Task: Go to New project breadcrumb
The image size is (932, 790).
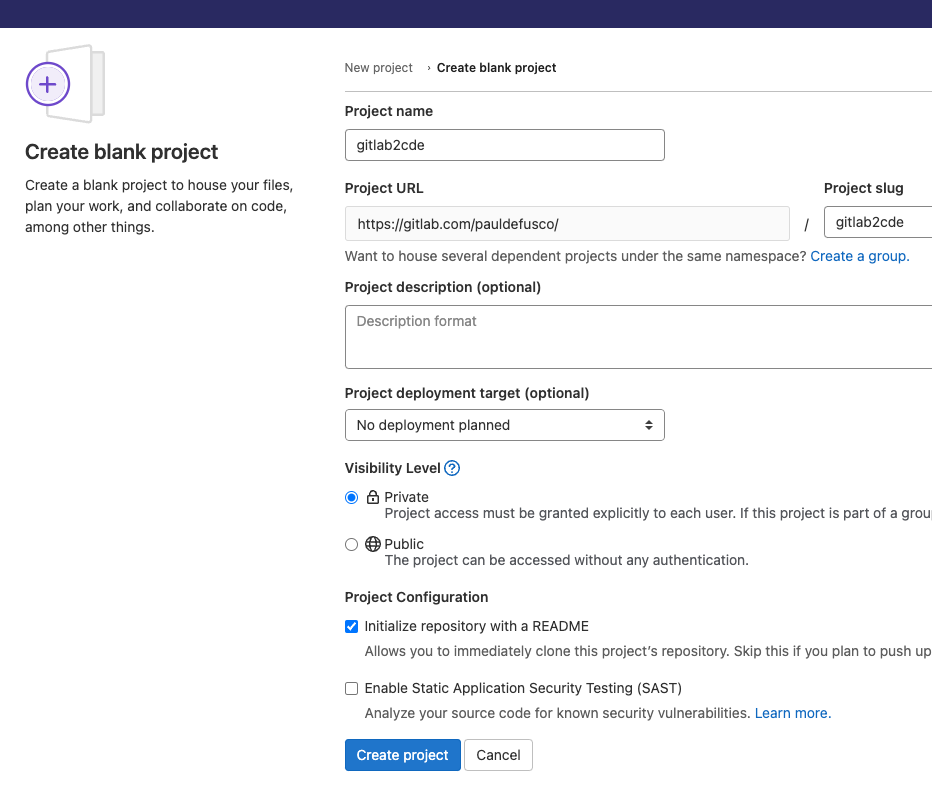Action: point(378,68)
